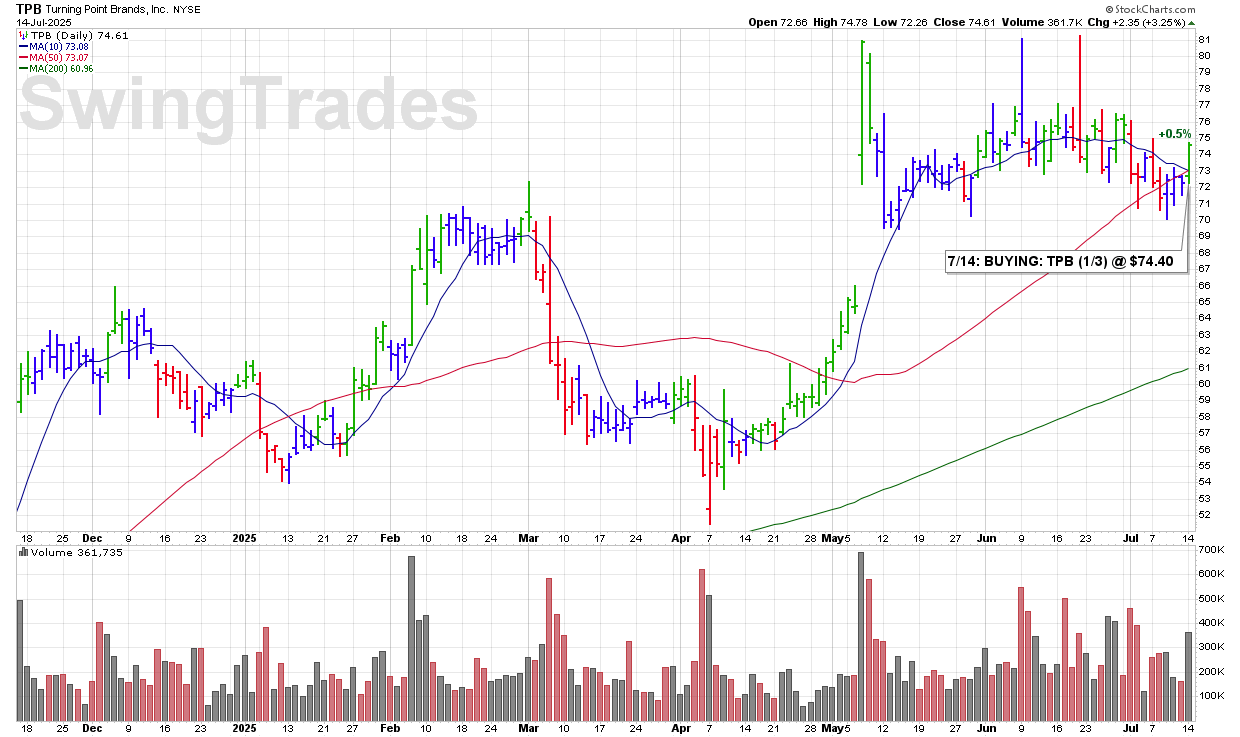Select the green MA(200) line swatch

pos(22,68)
